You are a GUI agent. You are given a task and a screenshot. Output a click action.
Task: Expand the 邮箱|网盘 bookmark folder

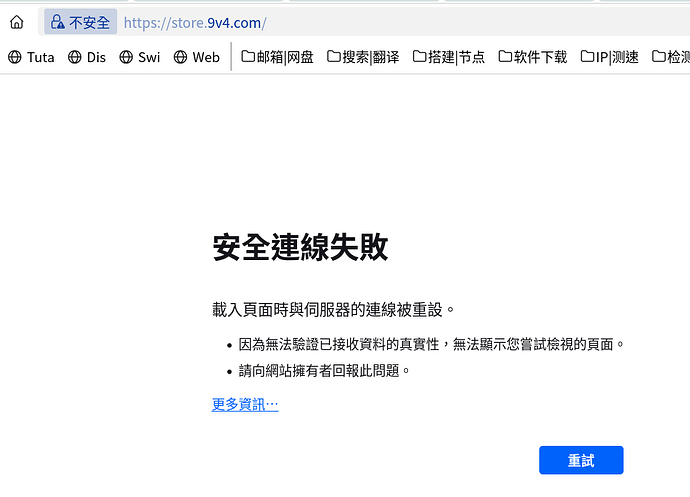click(277, 57)
